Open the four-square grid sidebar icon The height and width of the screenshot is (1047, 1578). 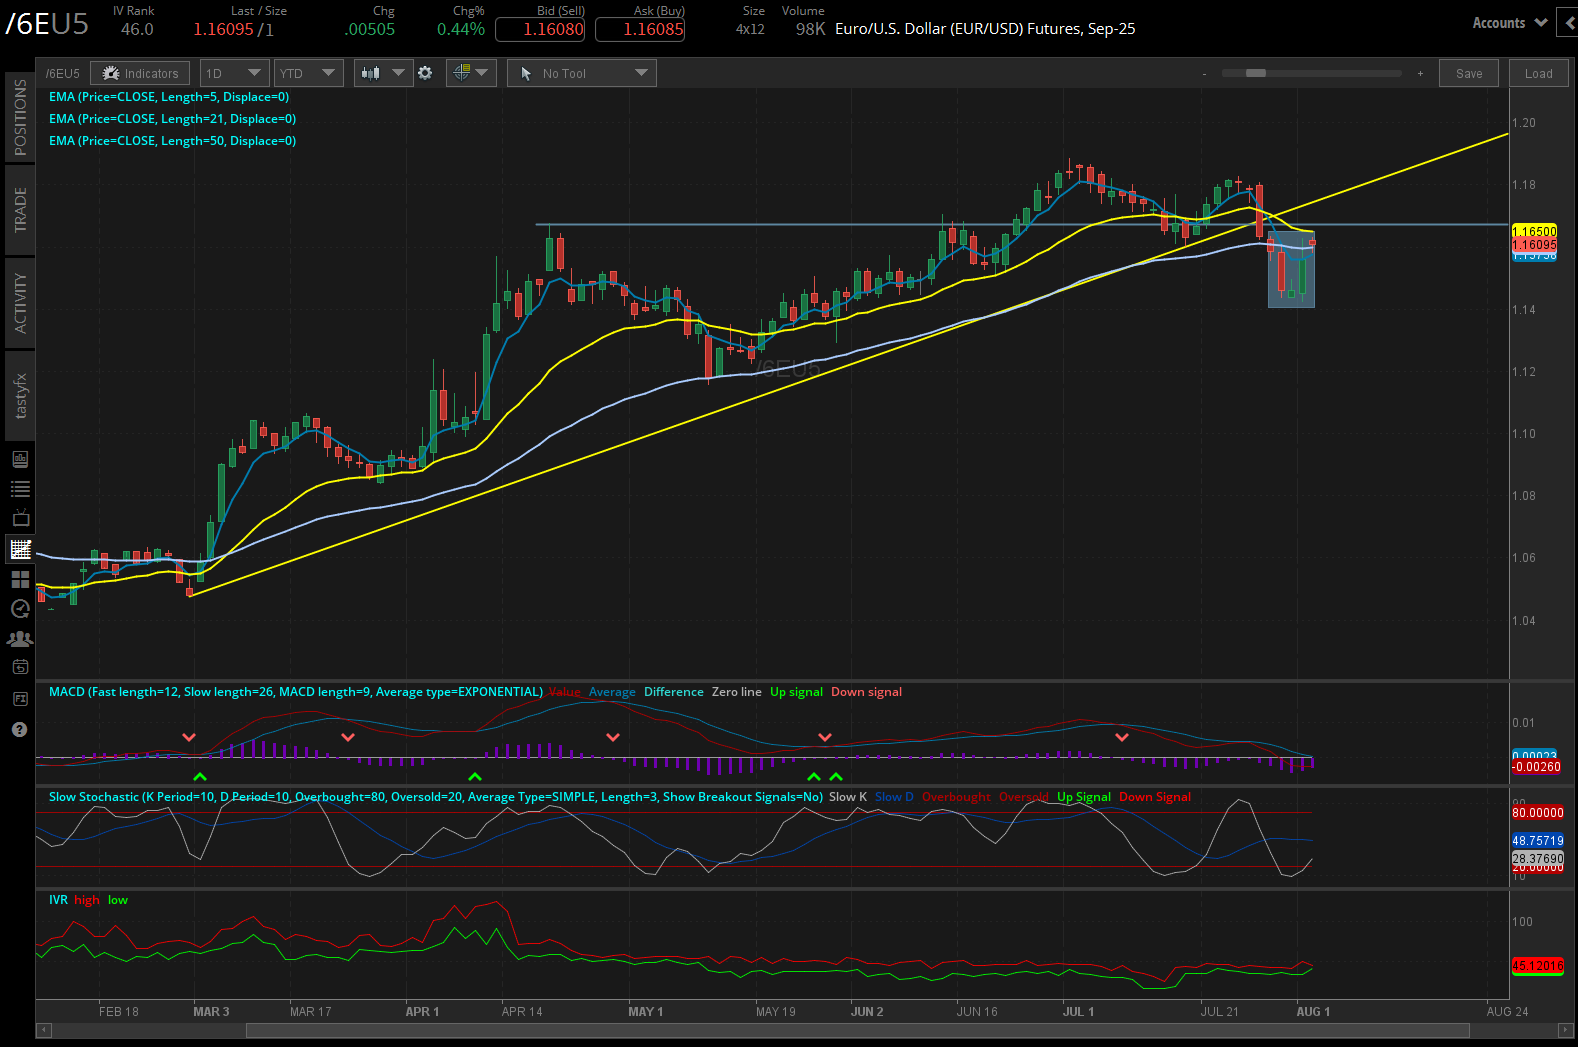point(20,579)
